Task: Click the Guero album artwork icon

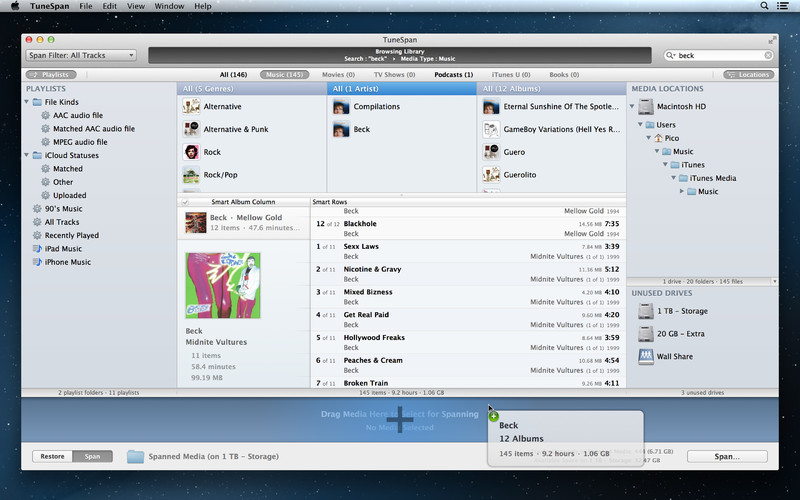Action: point(491,152)
